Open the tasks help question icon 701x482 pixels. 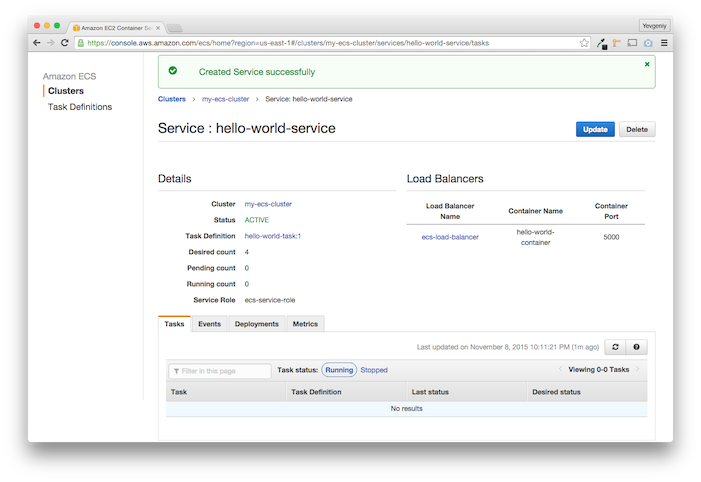636,347
